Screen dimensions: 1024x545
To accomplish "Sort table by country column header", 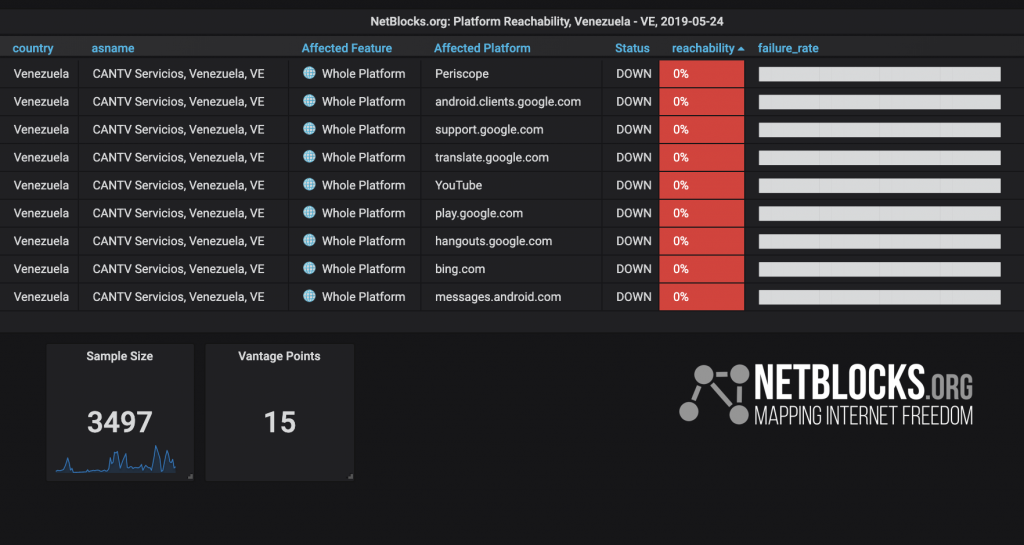I will [33, 48].
